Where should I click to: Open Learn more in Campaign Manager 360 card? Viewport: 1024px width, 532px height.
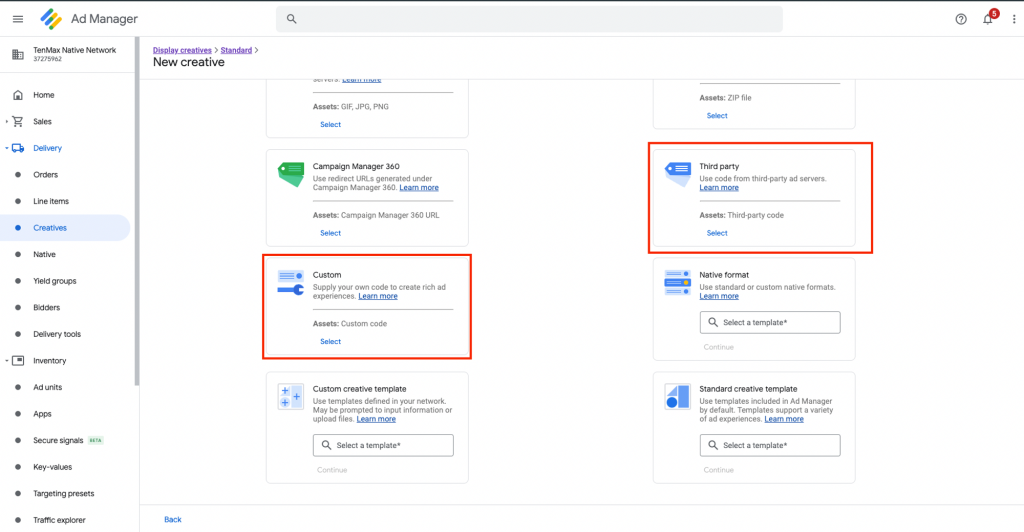[419, 187]
